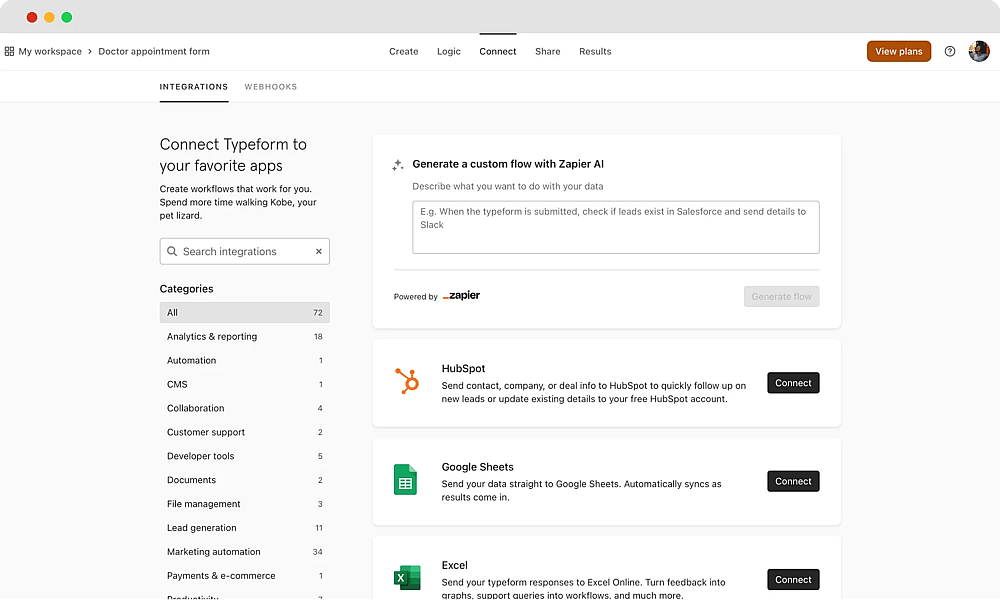Filter by Collaboration category
Screen dimensions: 1000x600
tap(244, 408)
